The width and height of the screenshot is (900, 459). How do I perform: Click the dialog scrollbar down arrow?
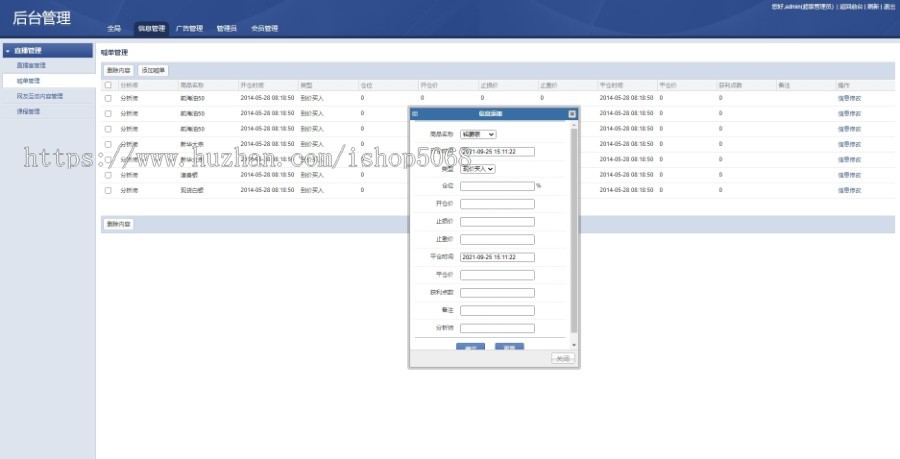pos(574,345)
